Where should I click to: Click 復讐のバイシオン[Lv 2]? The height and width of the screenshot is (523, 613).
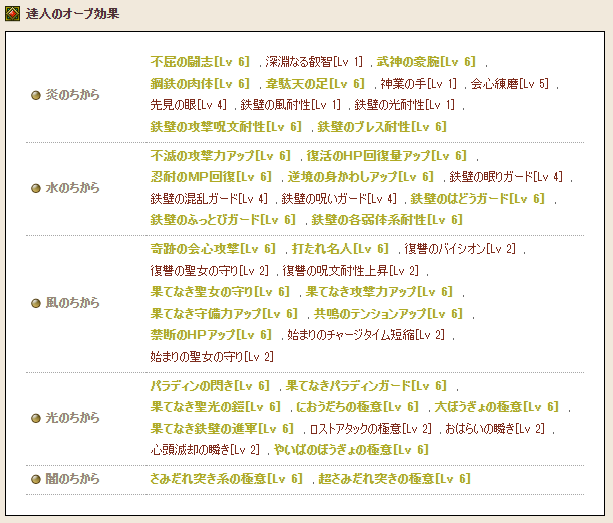click(460, 249)
